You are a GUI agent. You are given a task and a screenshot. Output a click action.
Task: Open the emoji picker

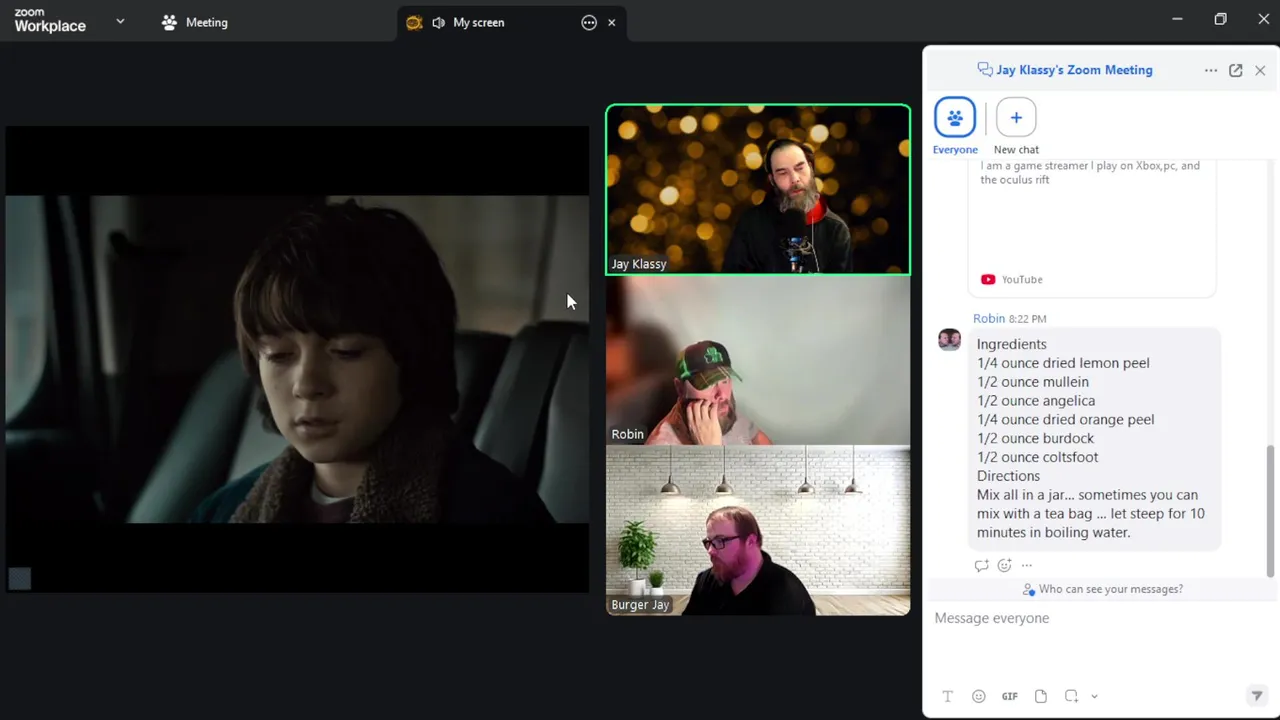(979, 696)
